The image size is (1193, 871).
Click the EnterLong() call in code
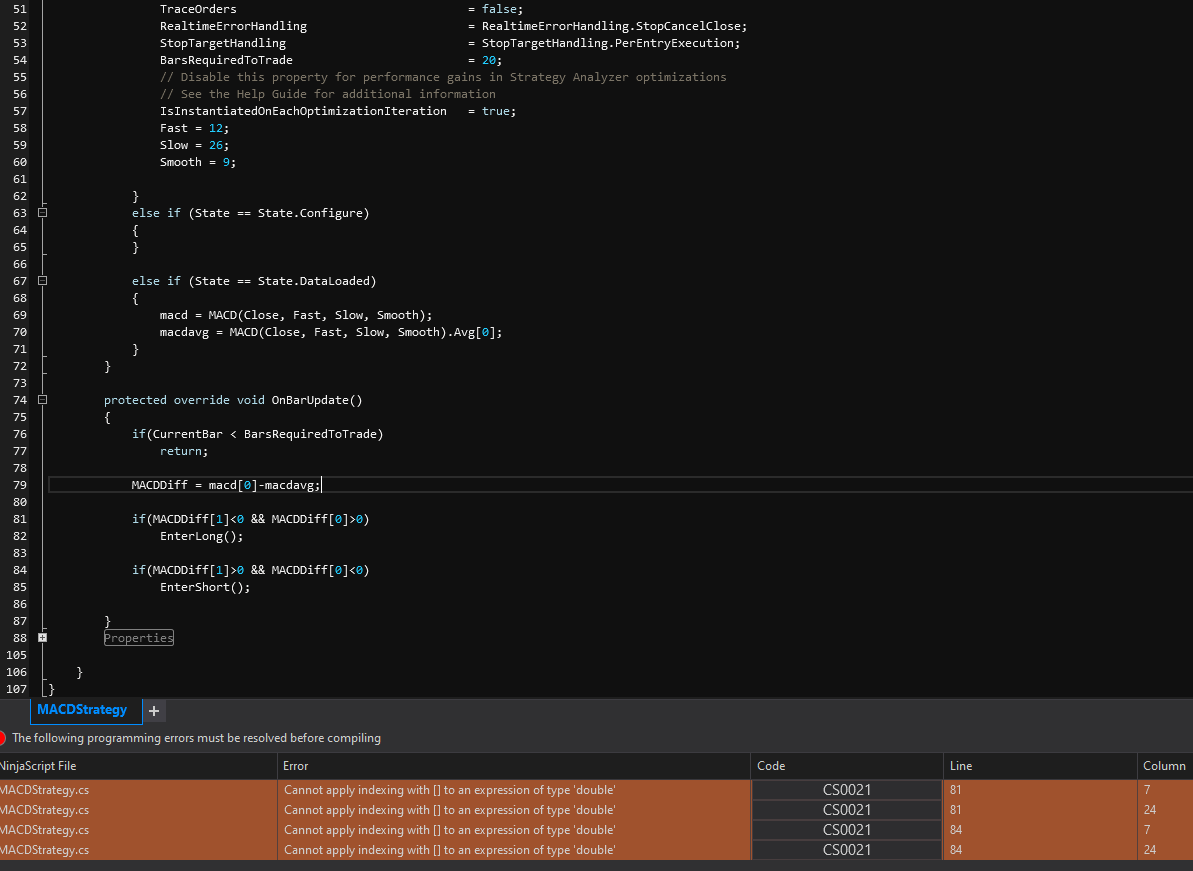201,536
